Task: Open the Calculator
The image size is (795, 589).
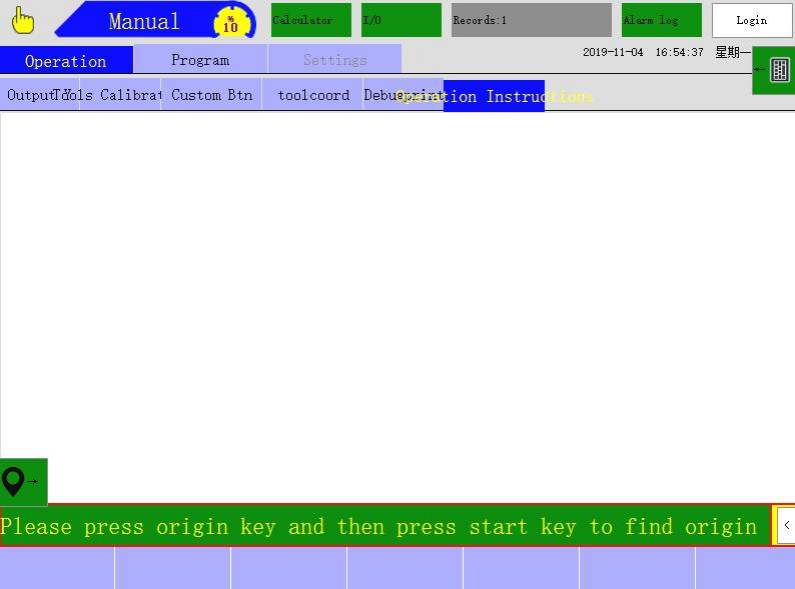Action: 310,20
